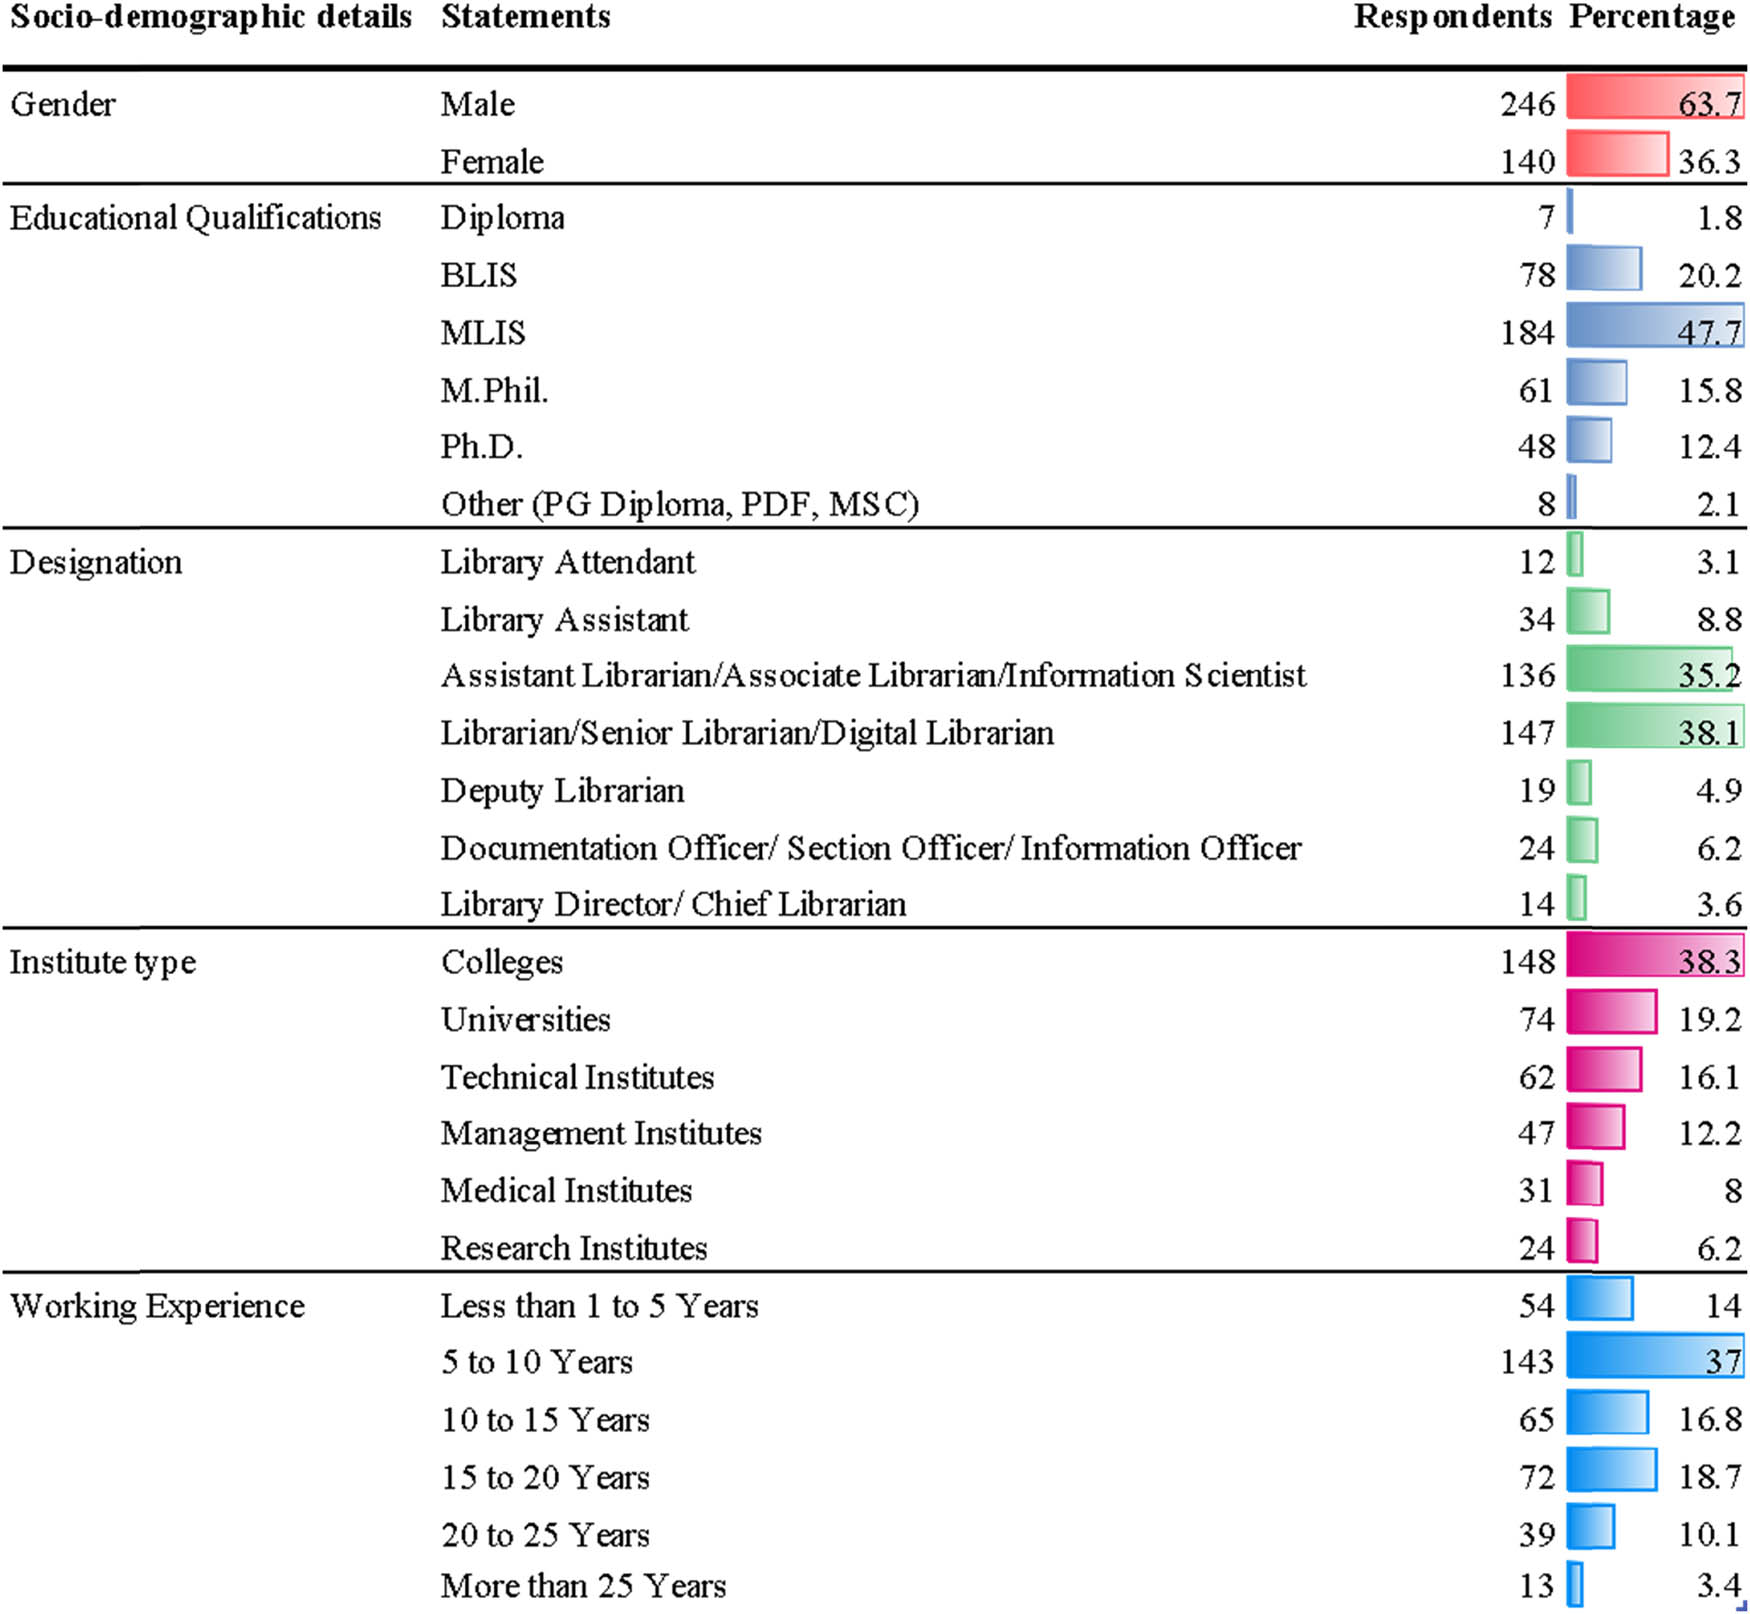Click the 'Socio-demographic details' column header

(210, 18)
